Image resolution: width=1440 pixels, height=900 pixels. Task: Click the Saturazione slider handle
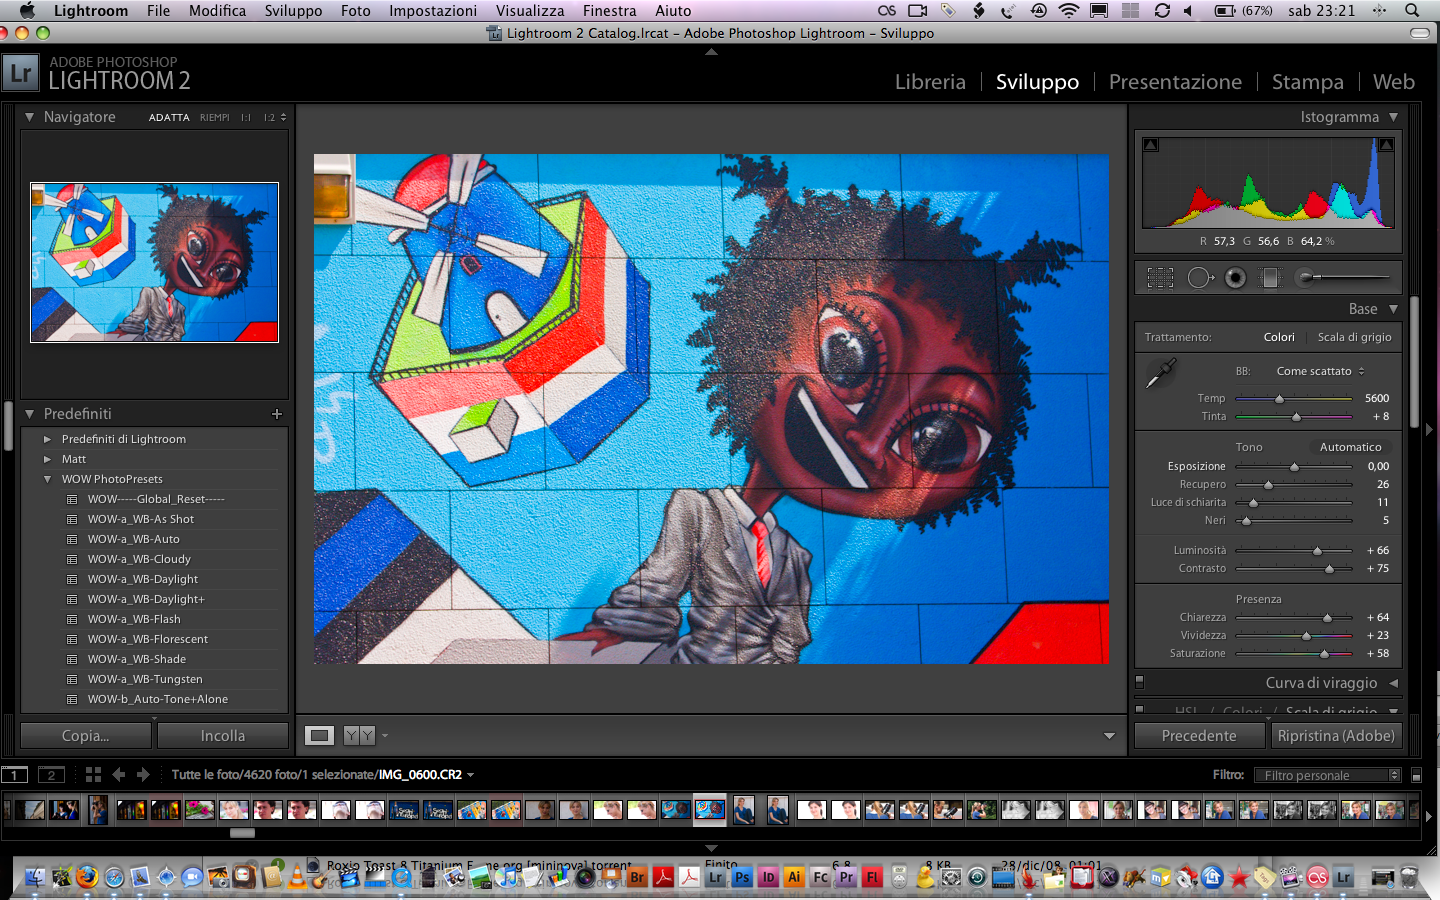[x=1324, y=654]
